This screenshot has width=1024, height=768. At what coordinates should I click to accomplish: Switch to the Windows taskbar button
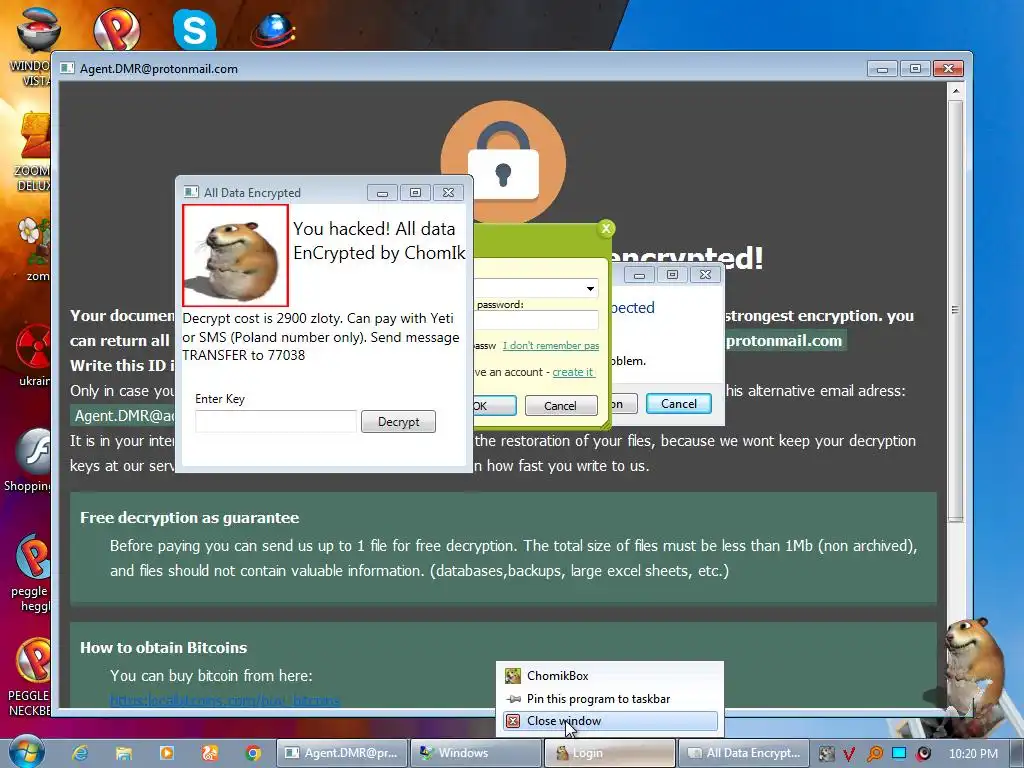(x=477, y=753)
